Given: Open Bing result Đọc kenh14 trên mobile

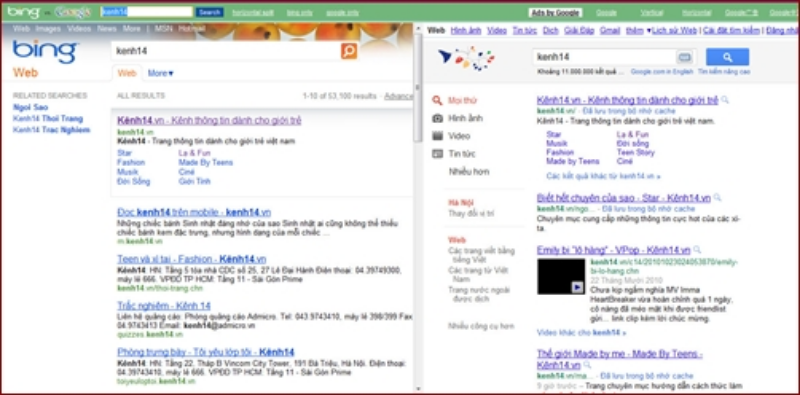Looking at the screenshot, I should click(194, 212).
